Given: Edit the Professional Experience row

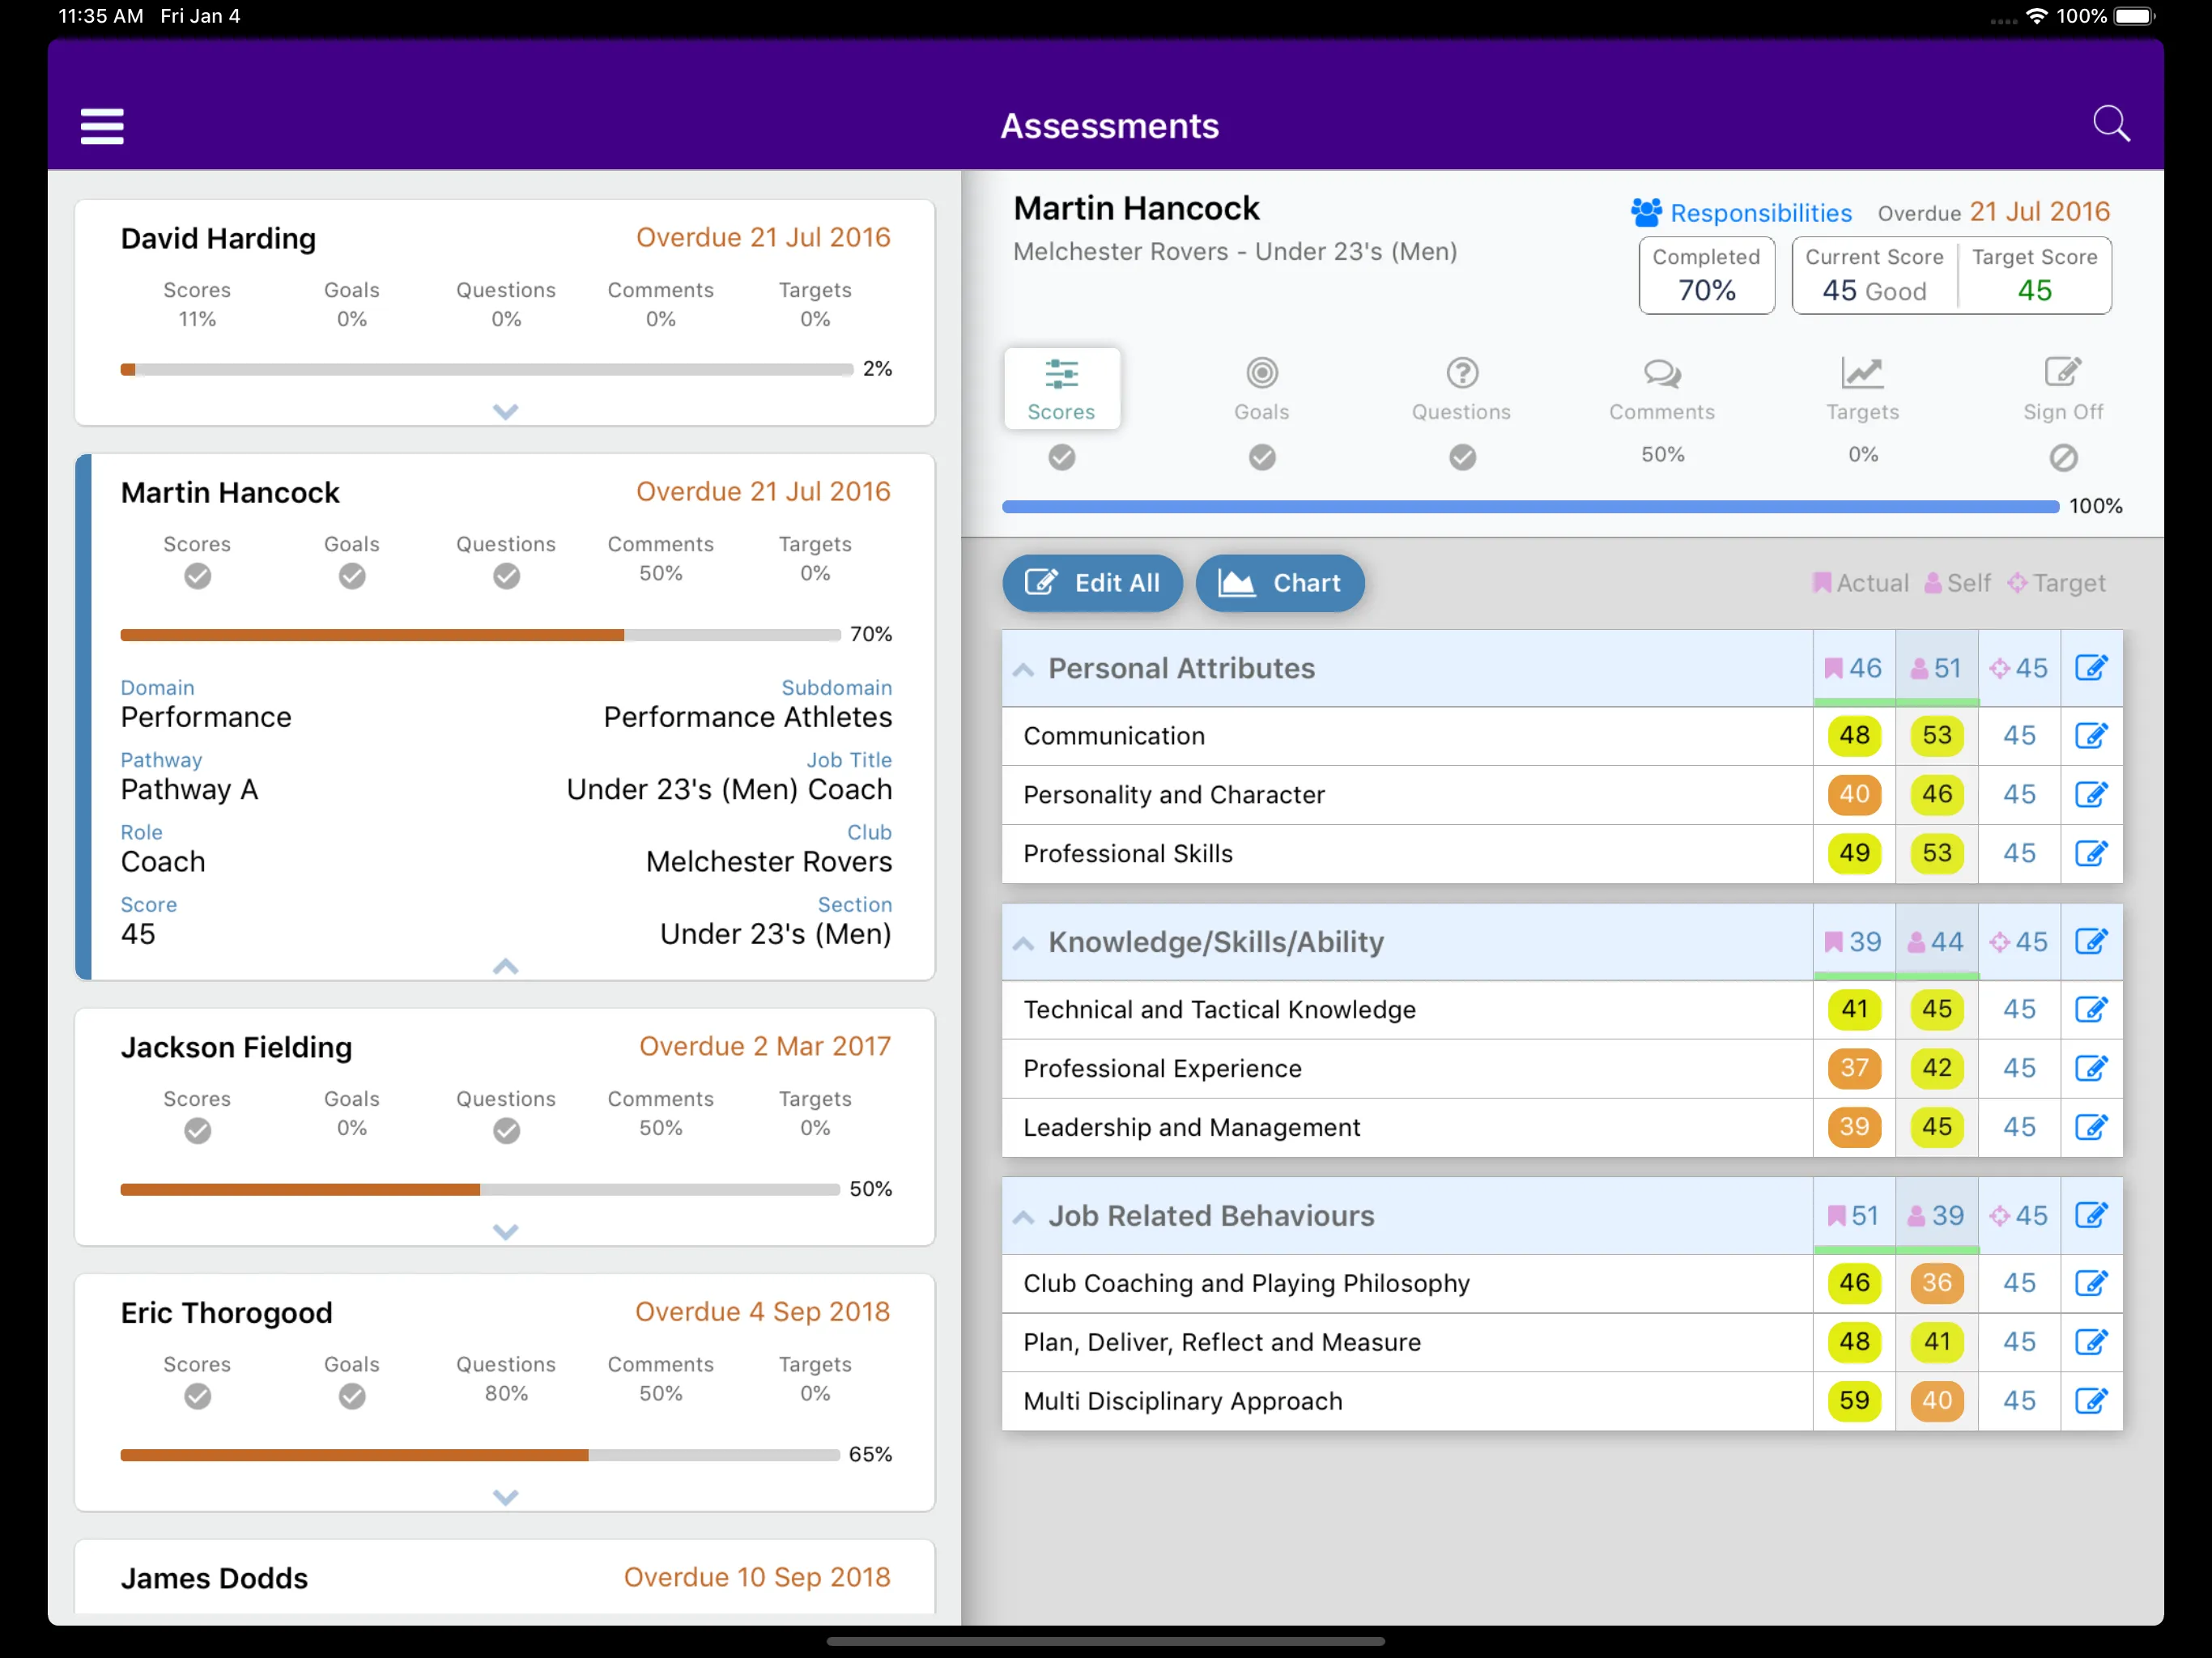Looking at the screenshot, I should (x=2091, y=1069).
